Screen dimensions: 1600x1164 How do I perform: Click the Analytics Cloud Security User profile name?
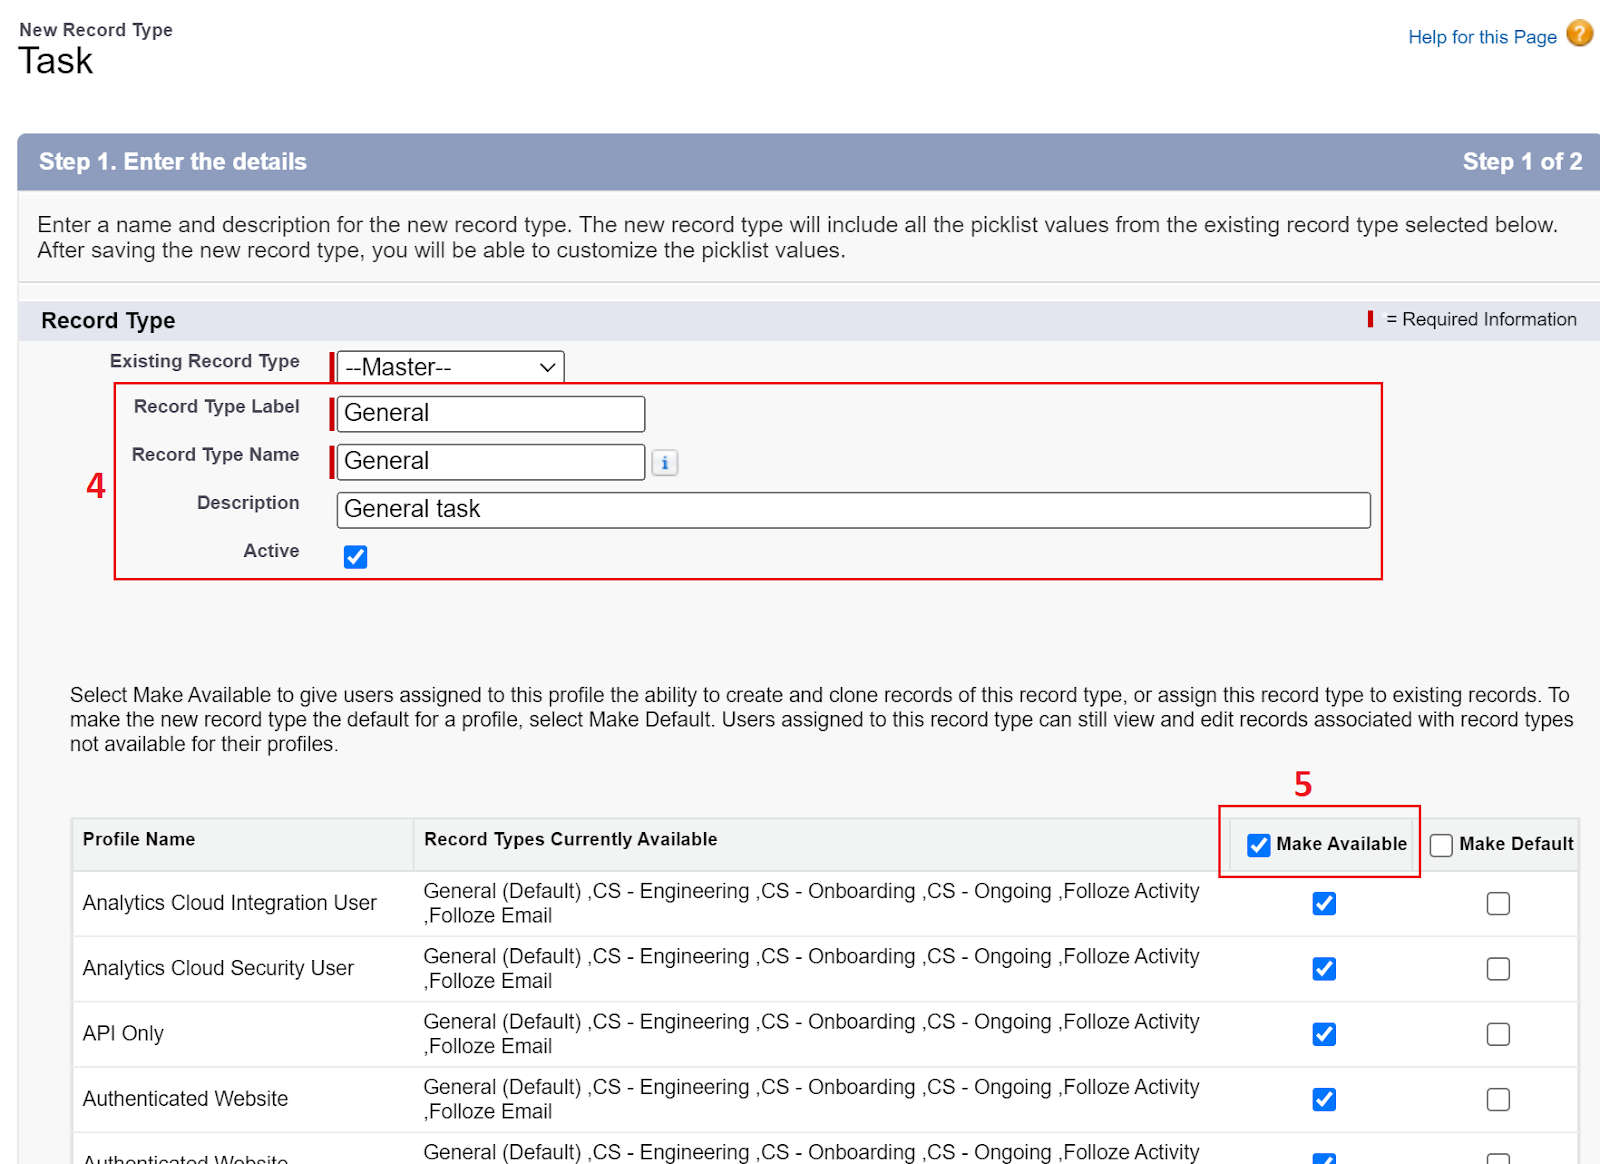pos(218,968)
